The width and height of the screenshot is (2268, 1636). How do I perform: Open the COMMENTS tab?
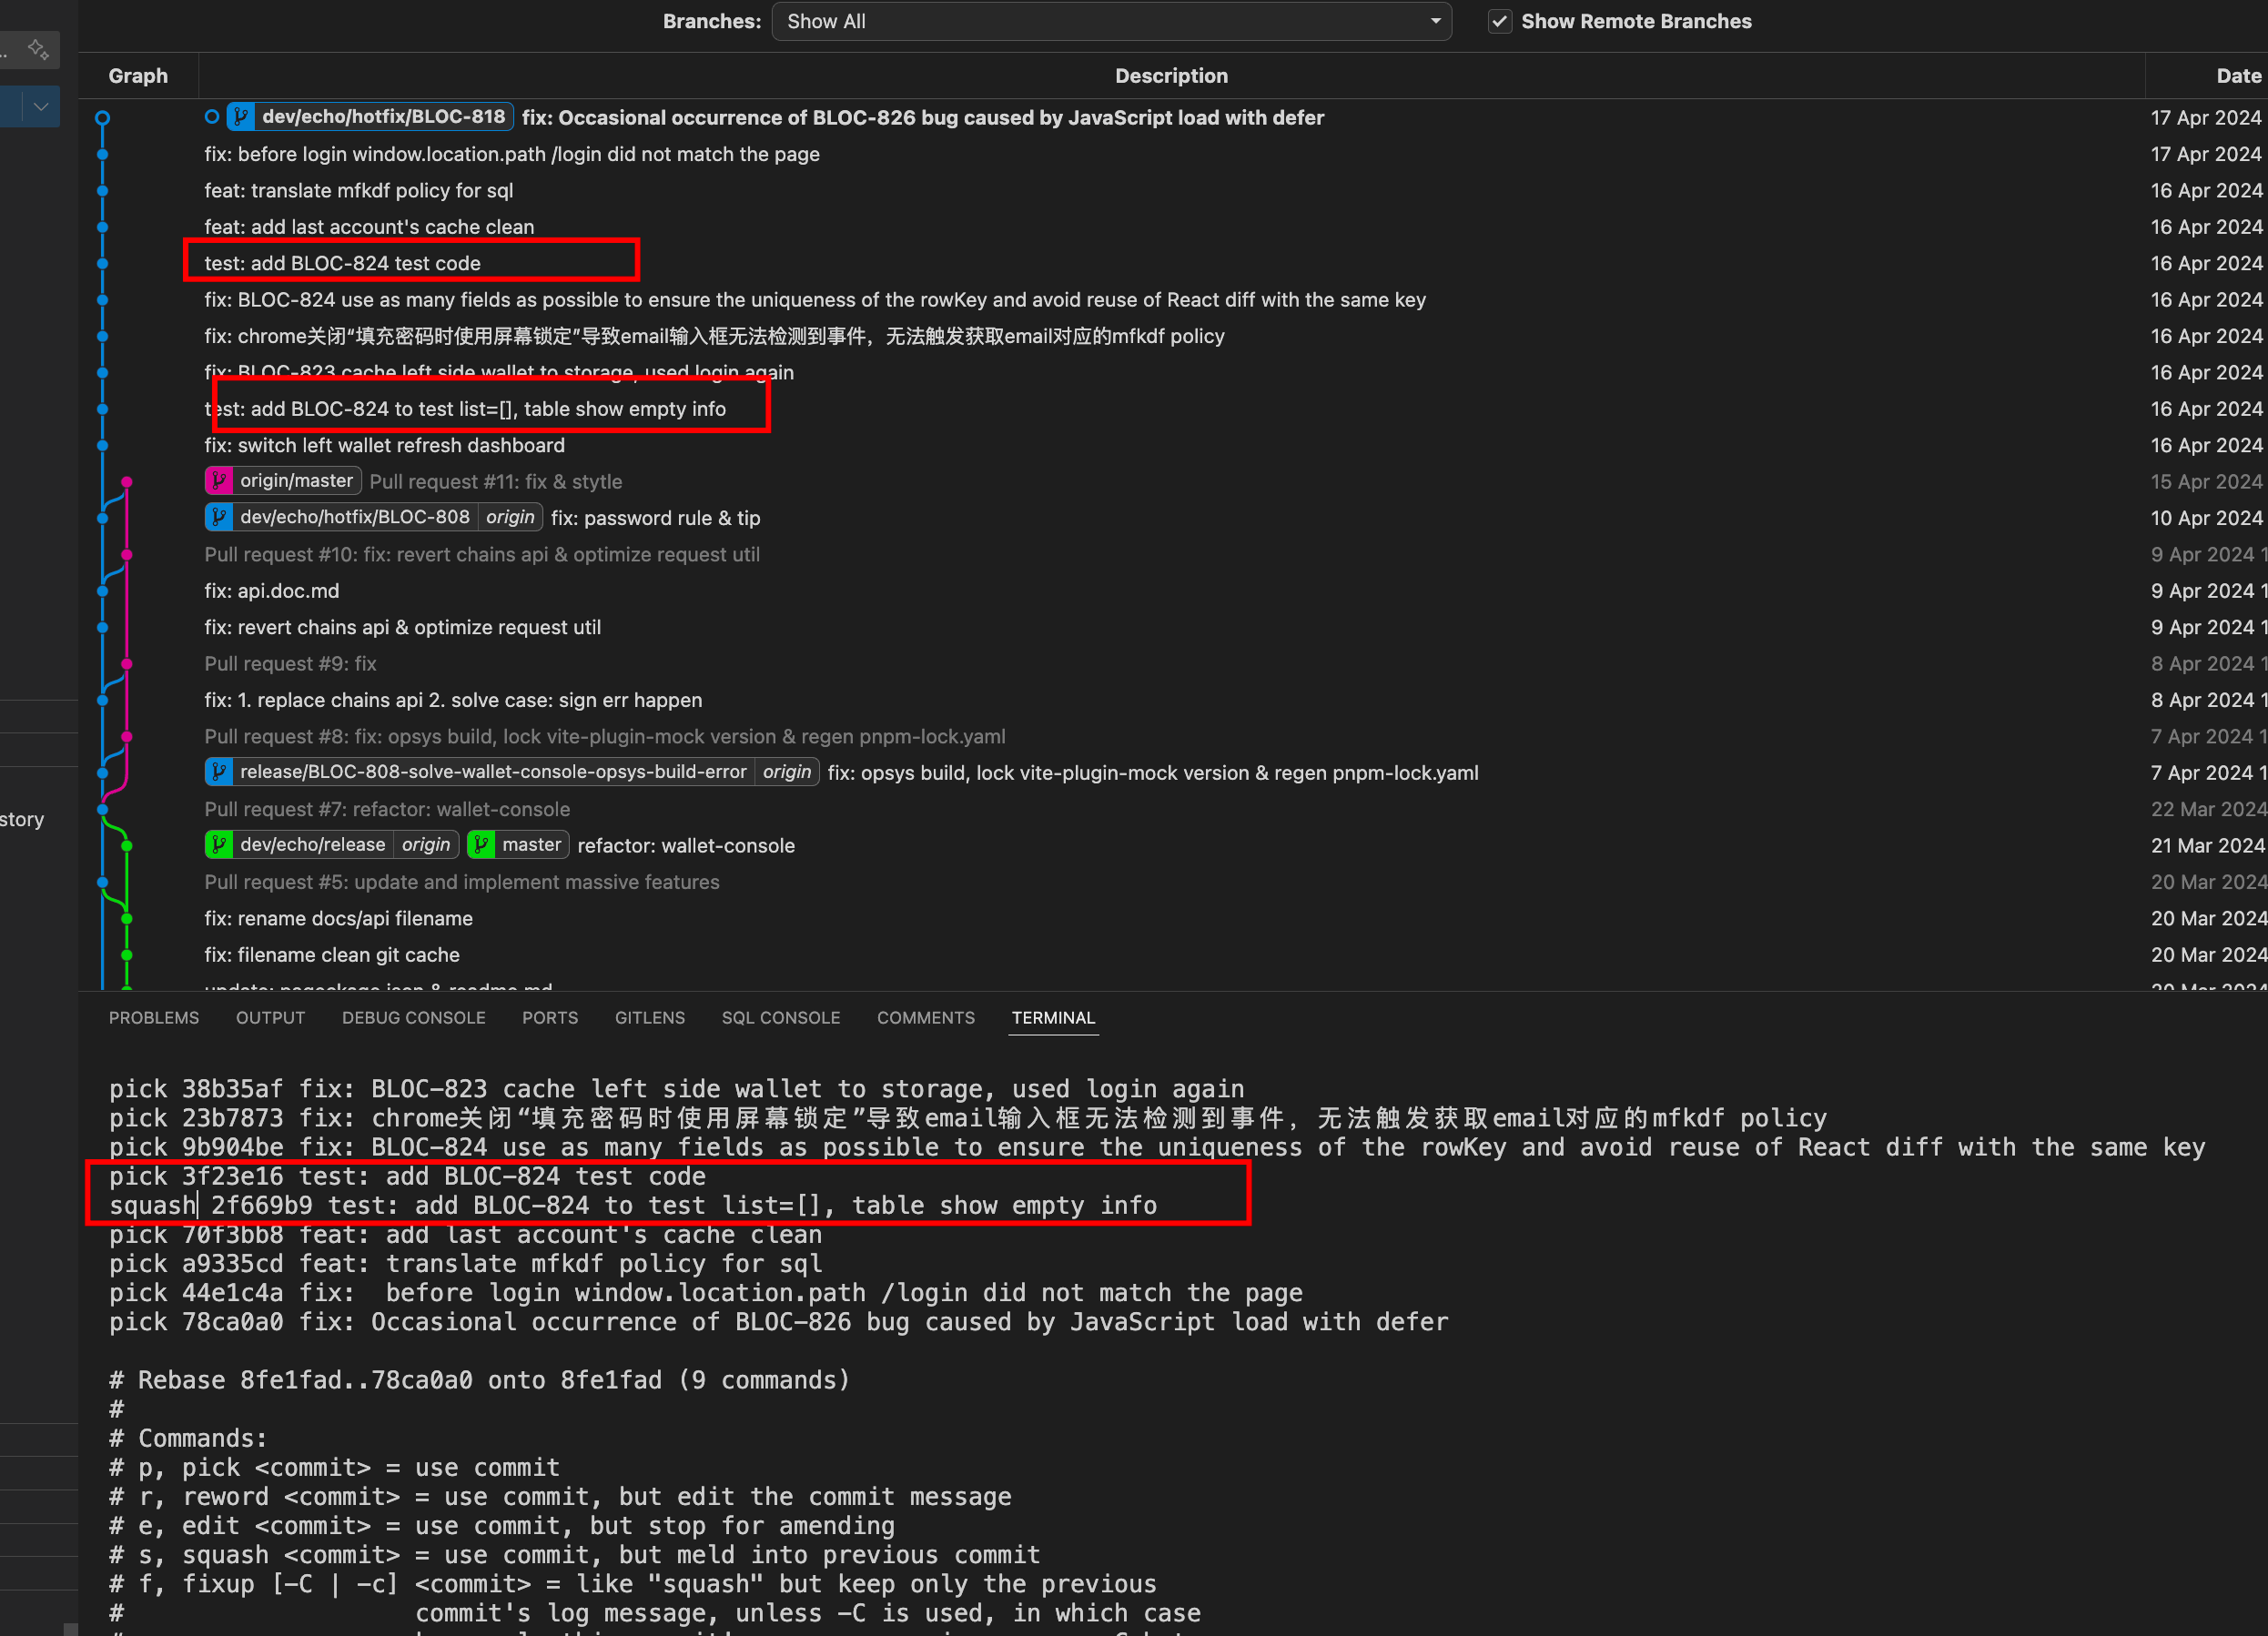926,1018
